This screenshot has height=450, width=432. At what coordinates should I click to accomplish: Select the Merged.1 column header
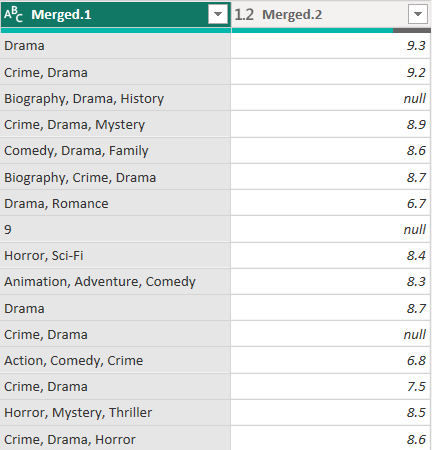(116, 15)
